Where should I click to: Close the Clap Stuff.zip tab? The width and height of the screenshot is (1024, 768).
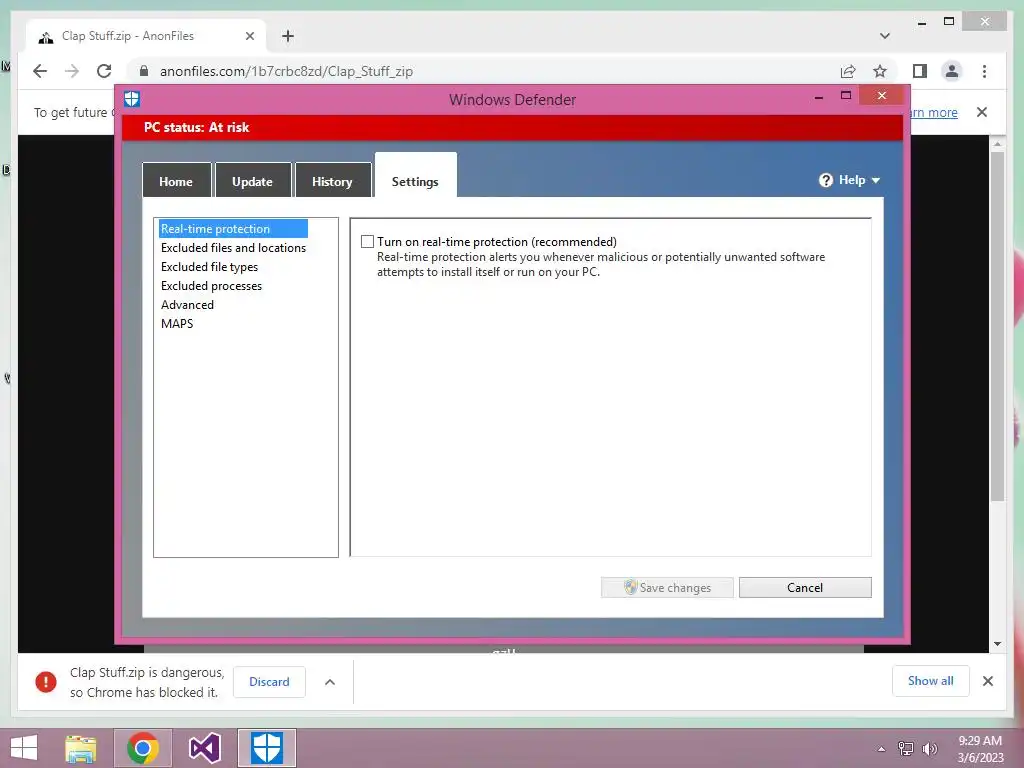[249, 36]
